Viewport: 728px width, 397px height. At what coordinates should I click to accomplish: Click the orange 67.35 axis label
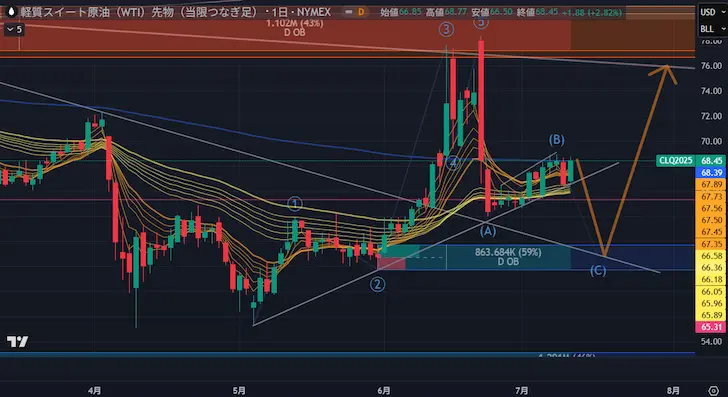[712, 244]
